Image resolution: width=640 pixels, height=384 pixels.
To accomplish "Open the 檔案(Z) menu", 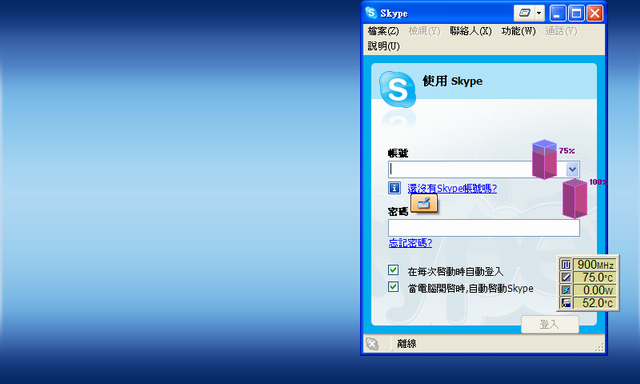I will [383, 31].
